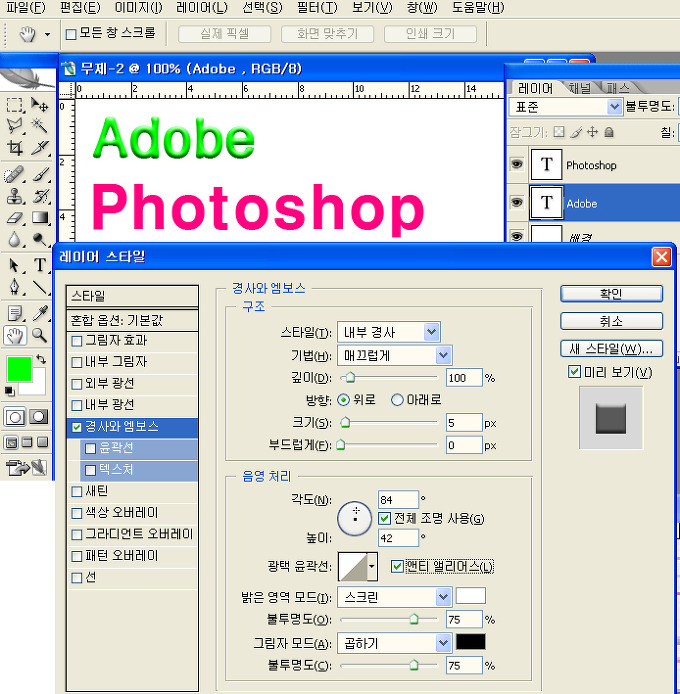
Task: Hide the Adobe text layer
Action: click(517, 203)
